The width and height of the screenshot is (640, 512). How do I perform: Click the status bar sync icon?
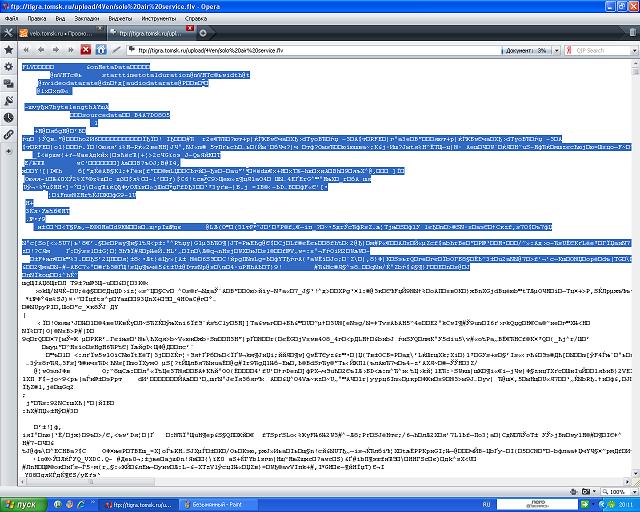point(574,492)
